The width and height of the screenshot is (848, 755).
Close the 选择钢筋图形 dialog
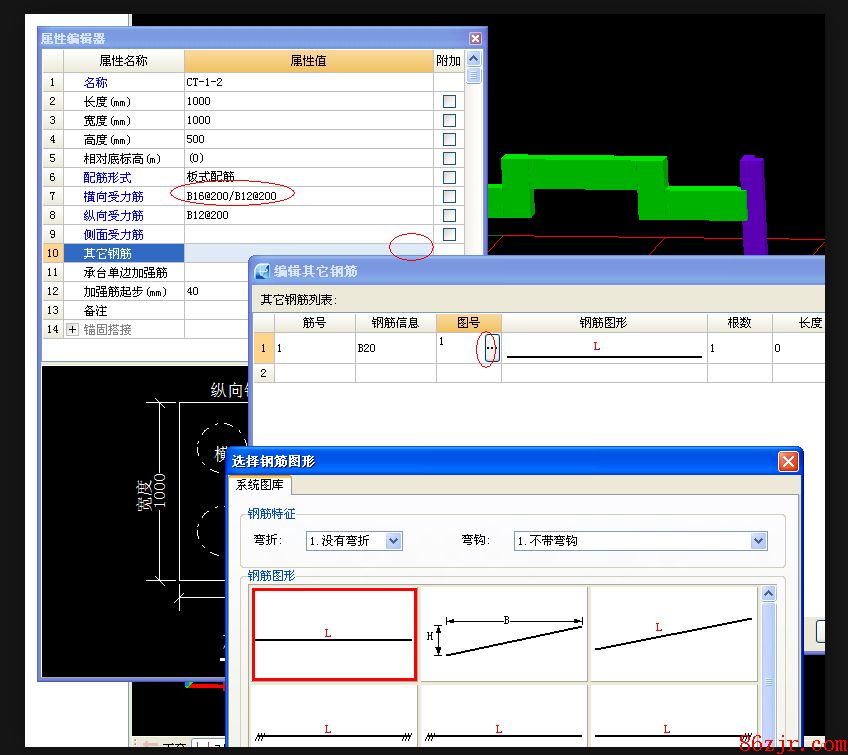tap(787, 461)
